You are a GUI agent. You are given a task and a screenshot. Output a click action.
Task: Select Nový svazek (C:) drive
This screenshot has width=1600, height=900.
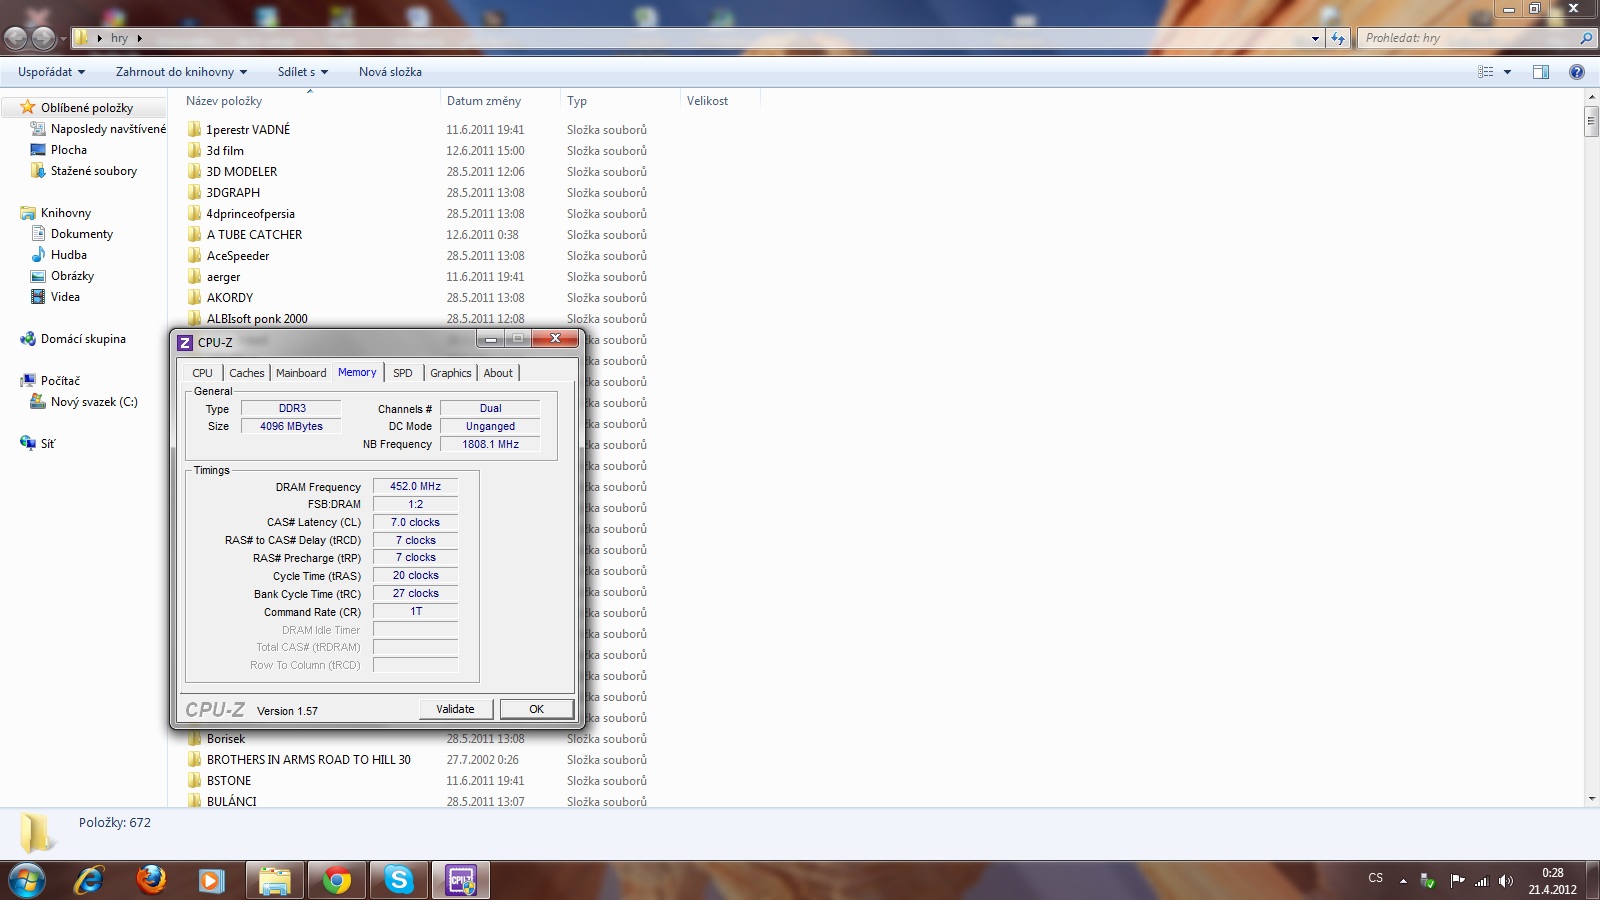94,402
